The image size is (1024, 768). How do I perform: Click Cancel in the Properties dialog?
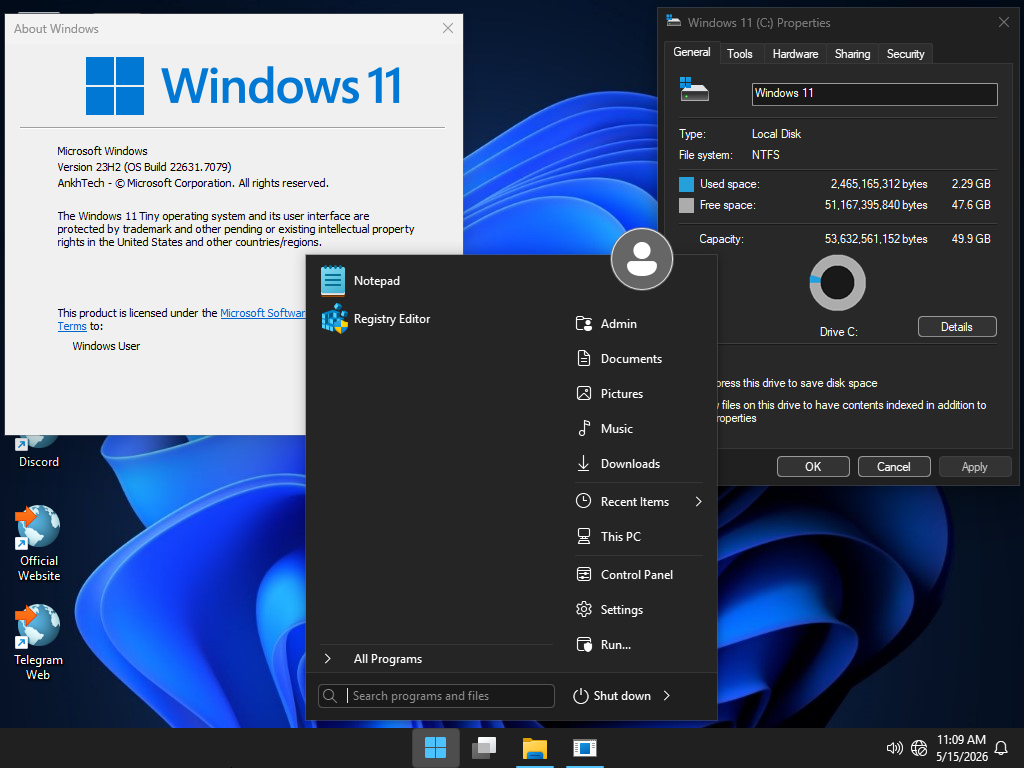893,467
